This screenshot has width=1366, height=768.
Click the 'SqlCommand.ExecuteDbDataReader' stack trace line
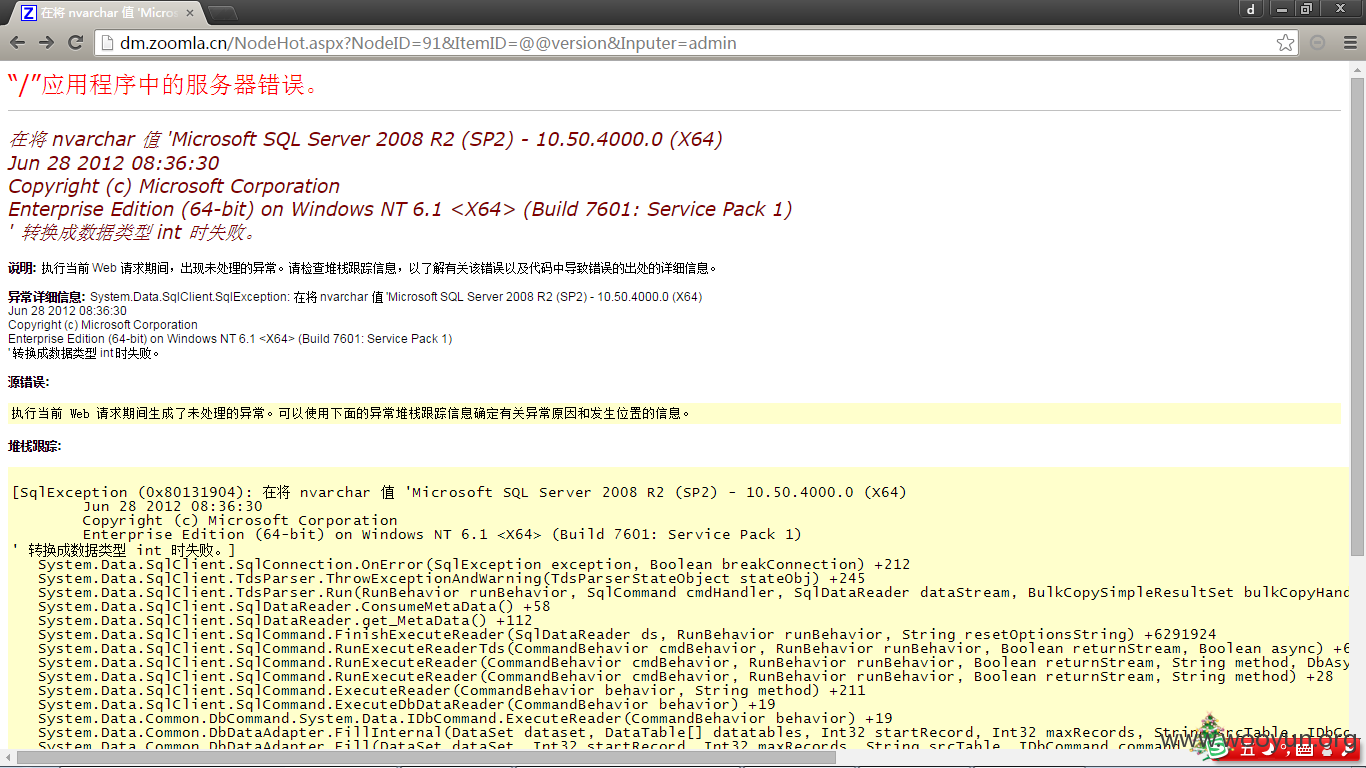coord(407,704)
